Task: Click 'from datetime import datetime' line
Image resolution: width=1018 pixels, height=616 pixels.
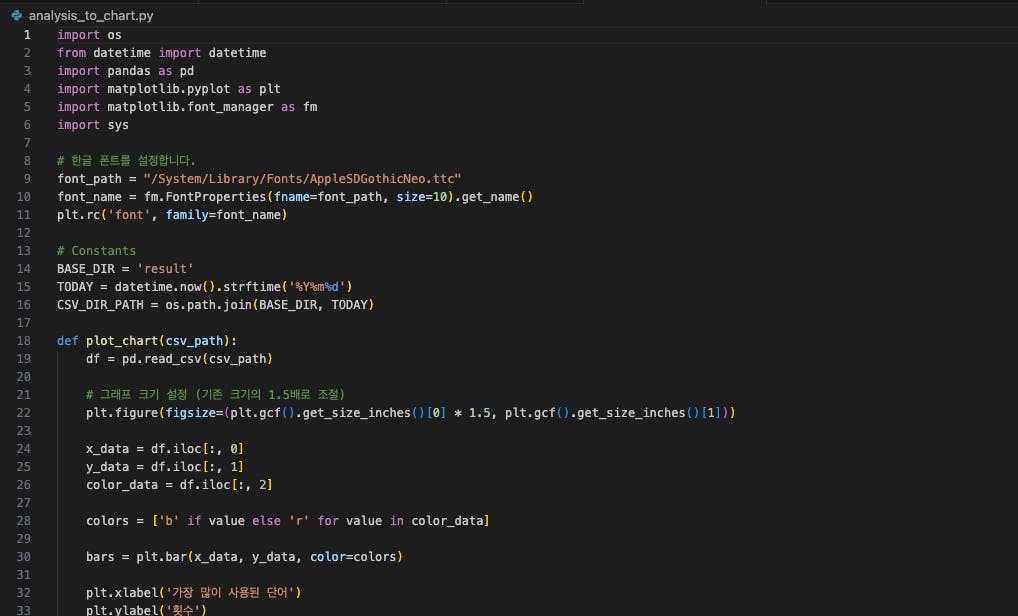Action: [162, 53]
